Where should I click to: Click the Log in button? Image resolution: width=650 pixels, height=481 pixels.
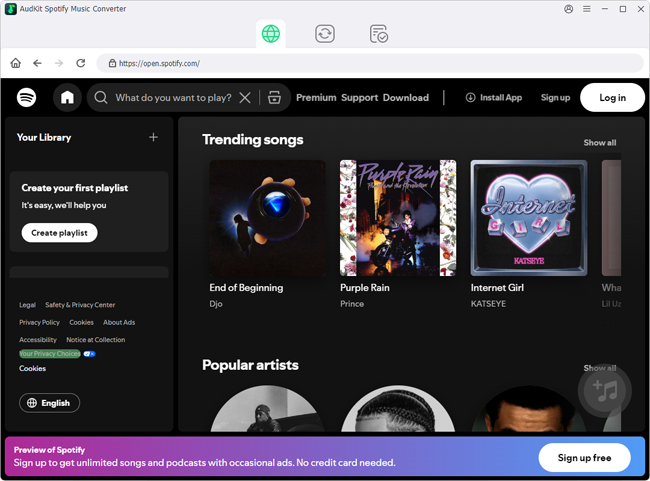coord(612,97)
